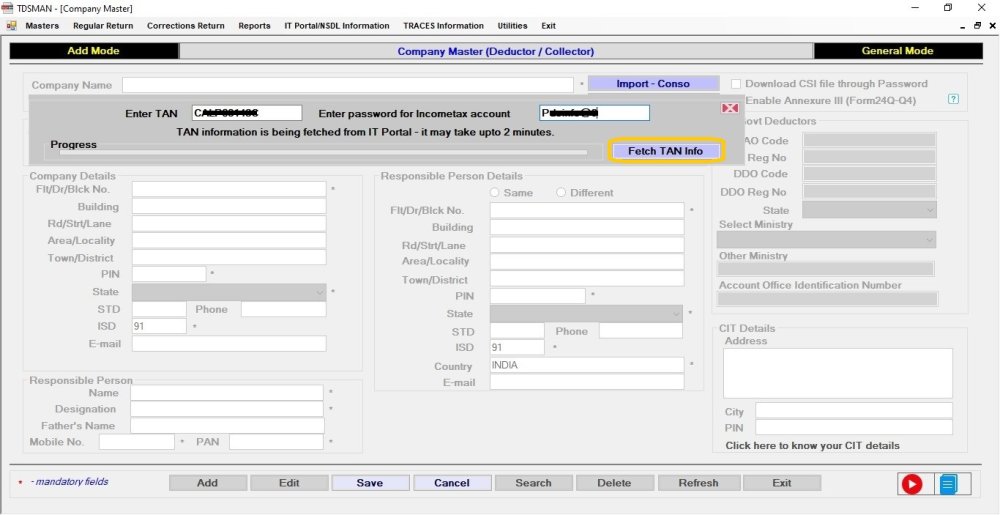Click the Company Details Flt/Dr/Blck No. field
Viewport: 1000px width, 515px height.
229,189
